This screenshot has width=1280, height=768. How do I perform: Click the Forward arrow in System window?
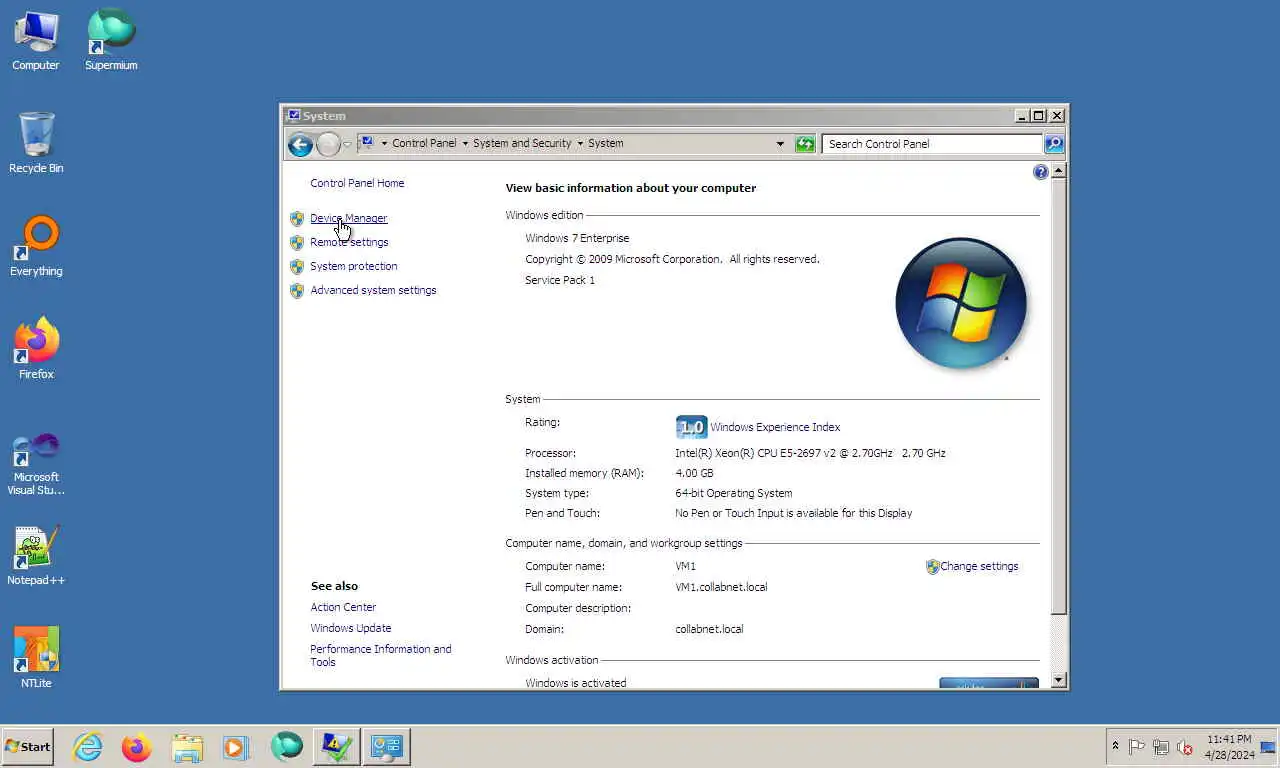pos(328,144)
